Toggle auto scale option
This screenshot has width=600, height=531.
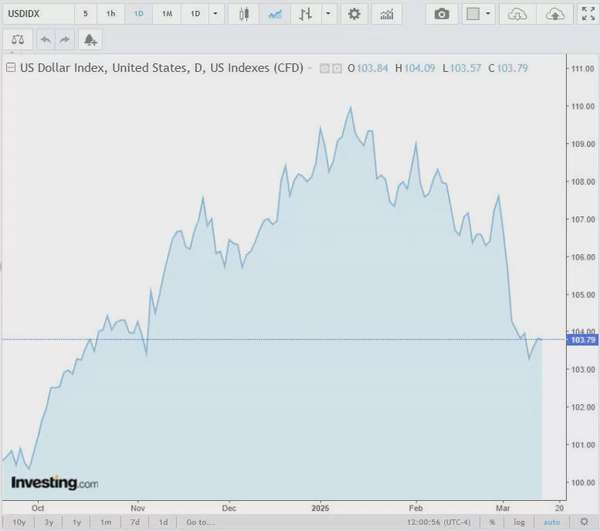(x=552, y=522)
